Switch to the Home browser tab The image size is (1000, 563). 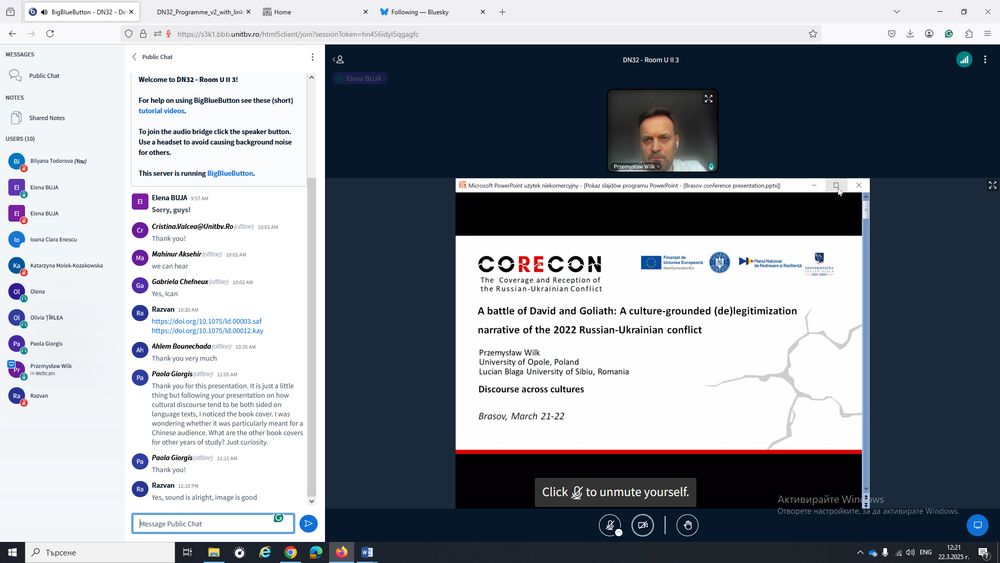point(315,12)
